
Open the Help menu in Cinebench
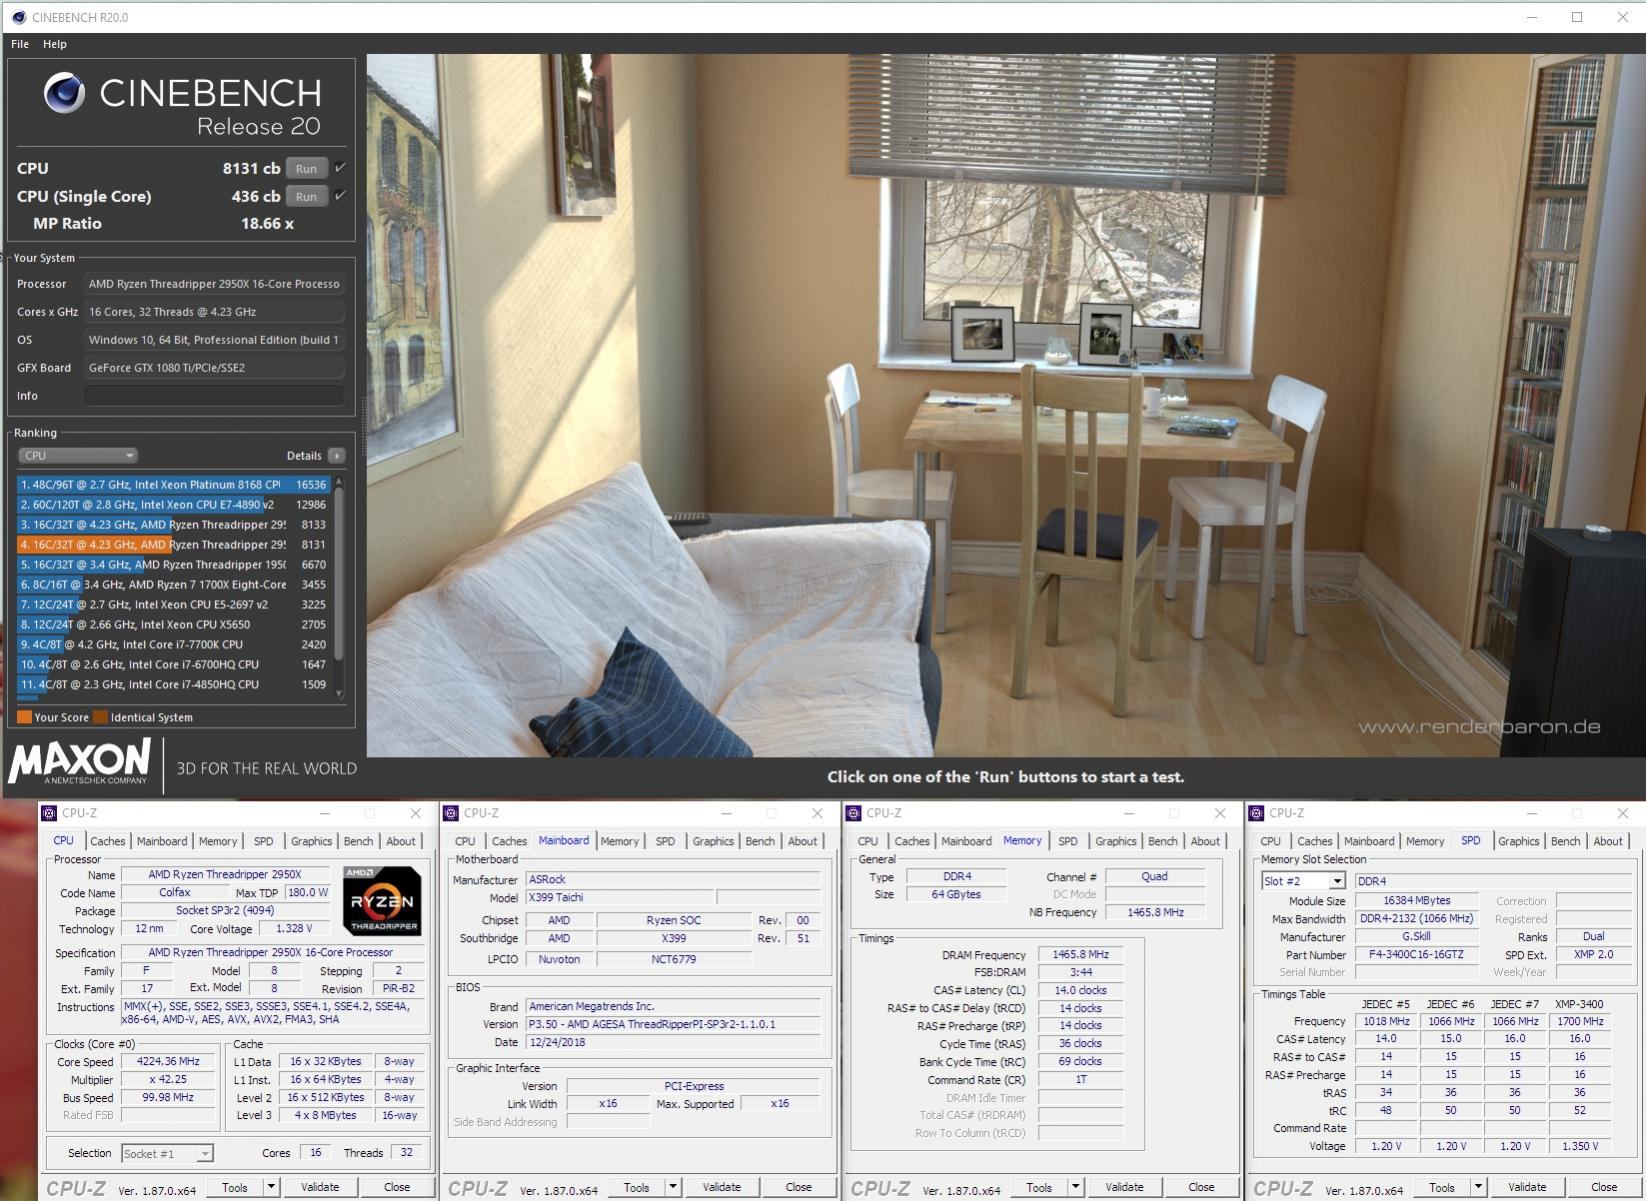tap(55, 44)
